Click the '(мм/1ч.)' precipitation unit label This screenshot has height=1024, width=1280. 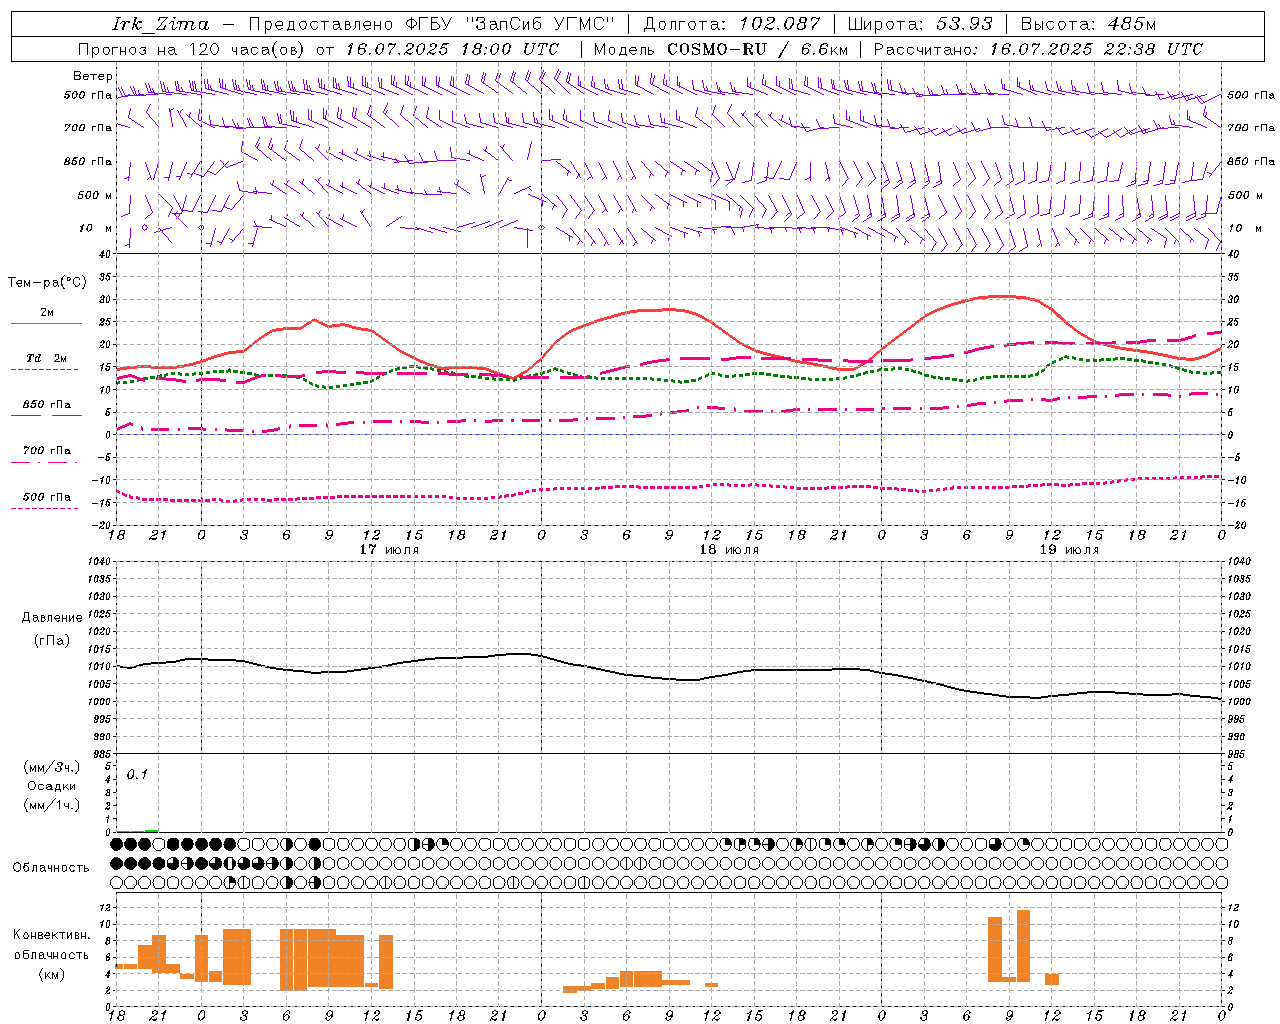(52, 805)
